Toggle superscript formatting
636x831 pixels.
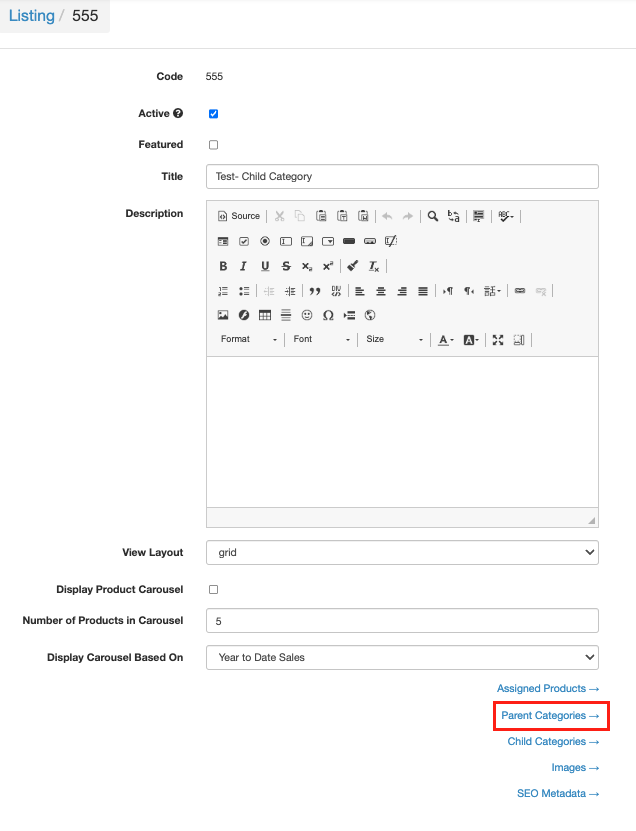coord(328,266)
